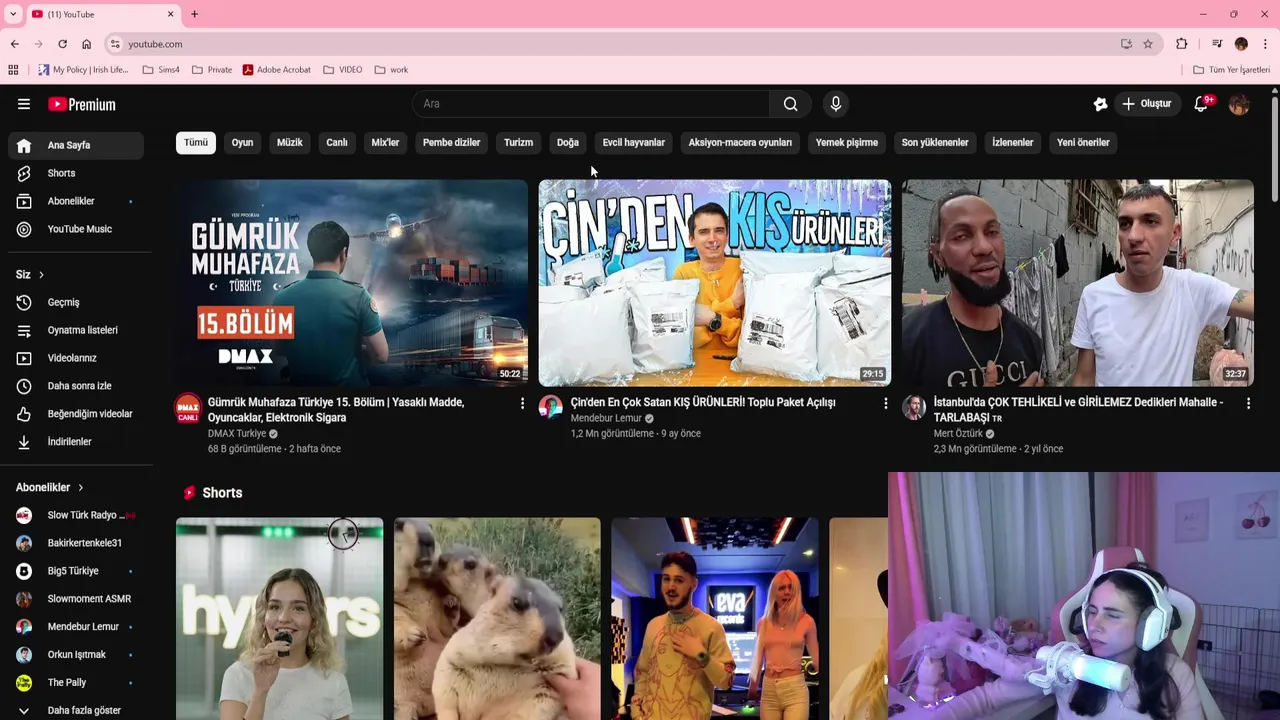Screen dimensions: 1280x720
Task: Click the page vertical scrollbar
Action: click(1274, 150)
